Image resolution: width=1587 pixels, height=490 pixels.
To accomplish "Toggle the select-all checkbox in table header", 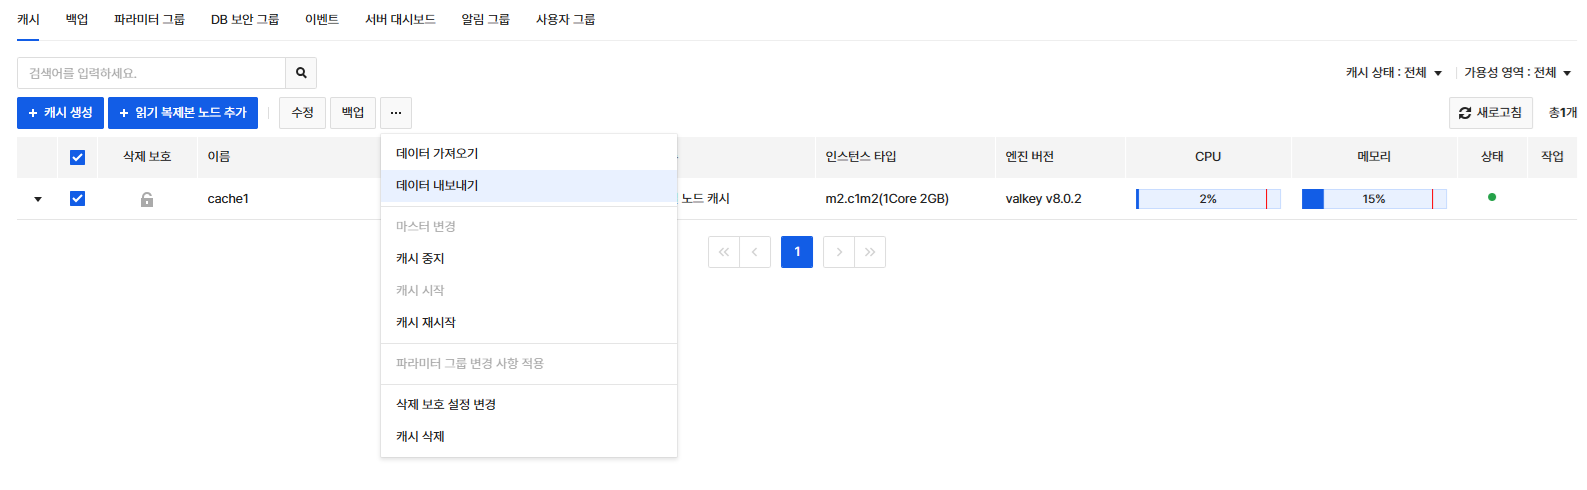I will (x=77, y=157).
